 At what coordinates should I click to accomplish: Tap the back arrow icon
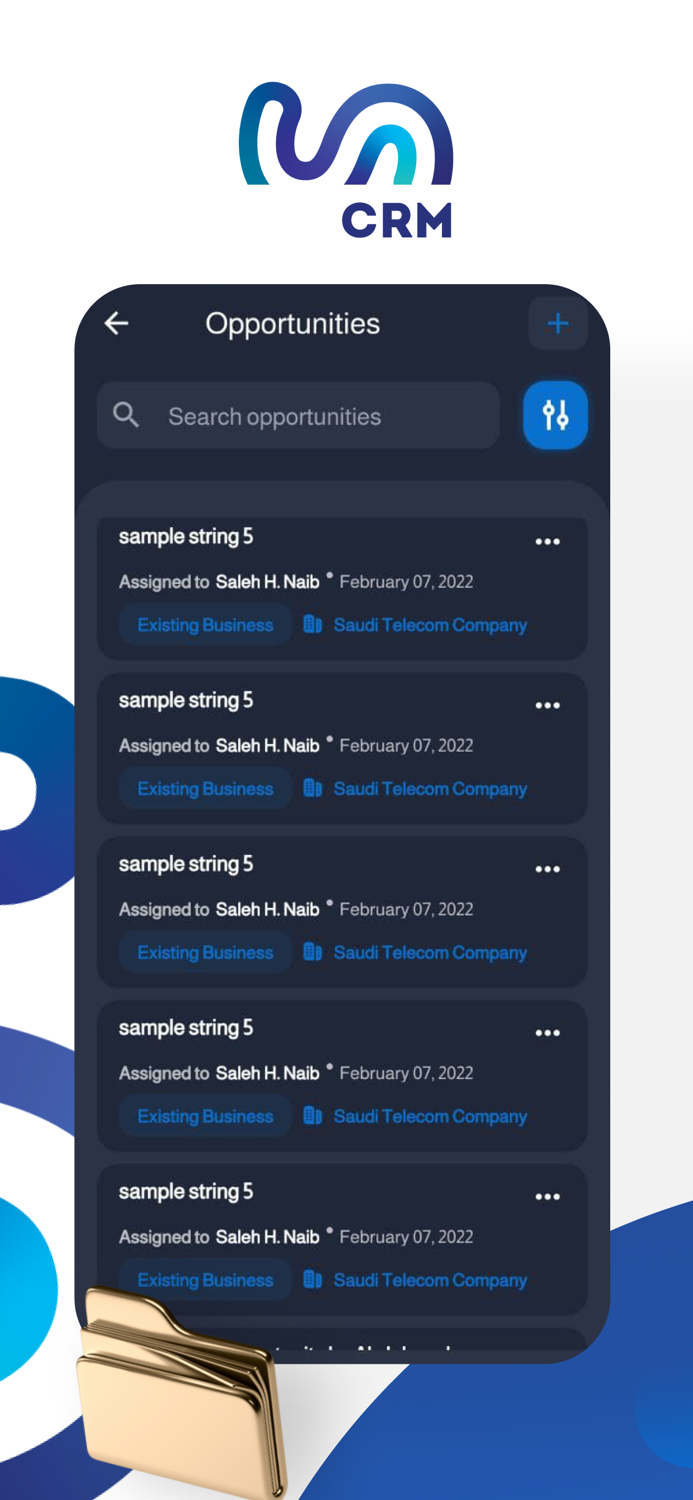(116, 323)
